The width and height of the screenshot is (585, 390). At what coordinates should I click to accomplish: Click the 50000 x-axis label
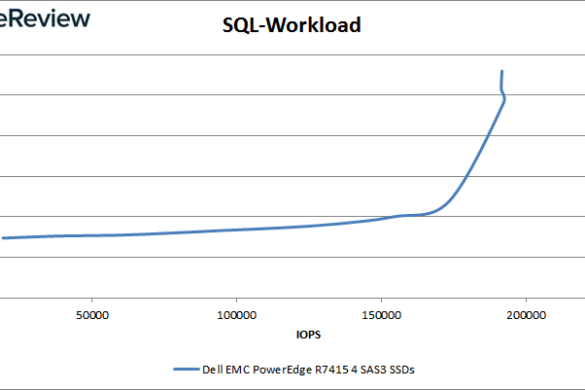[x=92, y=315]
